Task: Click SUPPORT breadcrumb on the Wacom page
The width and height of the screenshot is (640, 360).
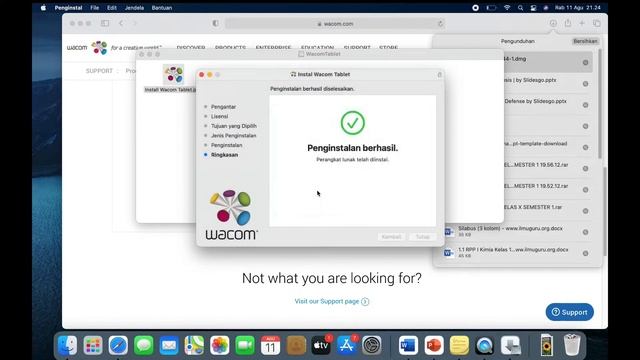Action: pyautogui.click(x=99, y=71)
